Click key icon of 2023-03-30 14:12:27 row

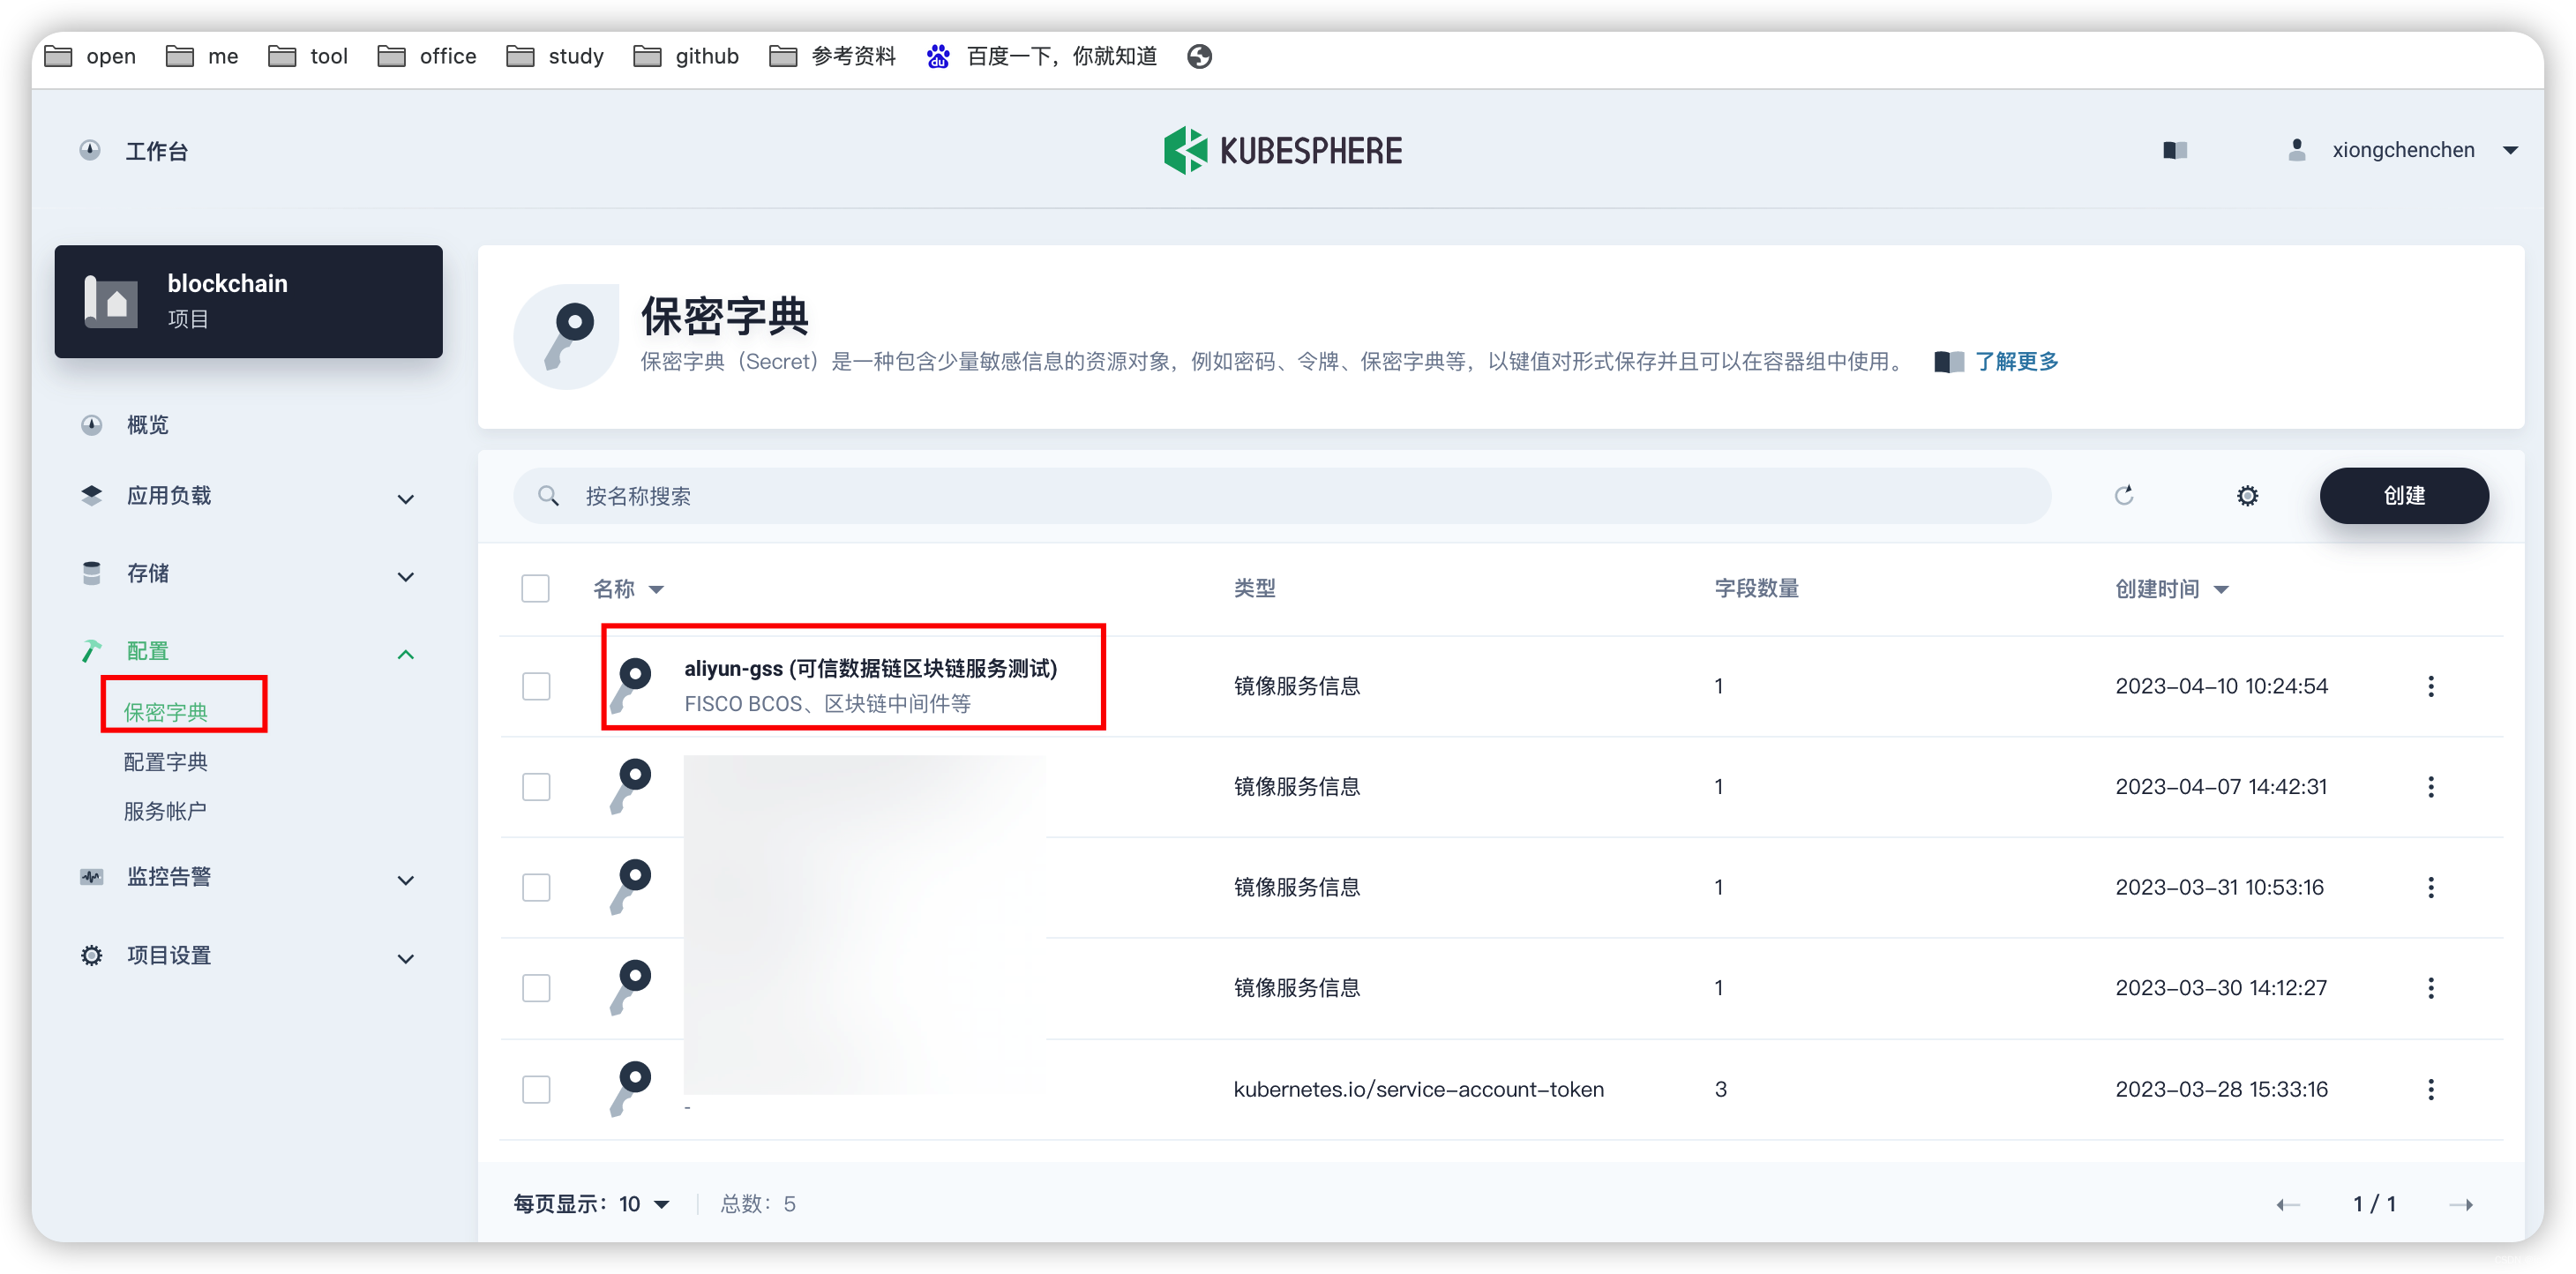click(x=631, y=987)
